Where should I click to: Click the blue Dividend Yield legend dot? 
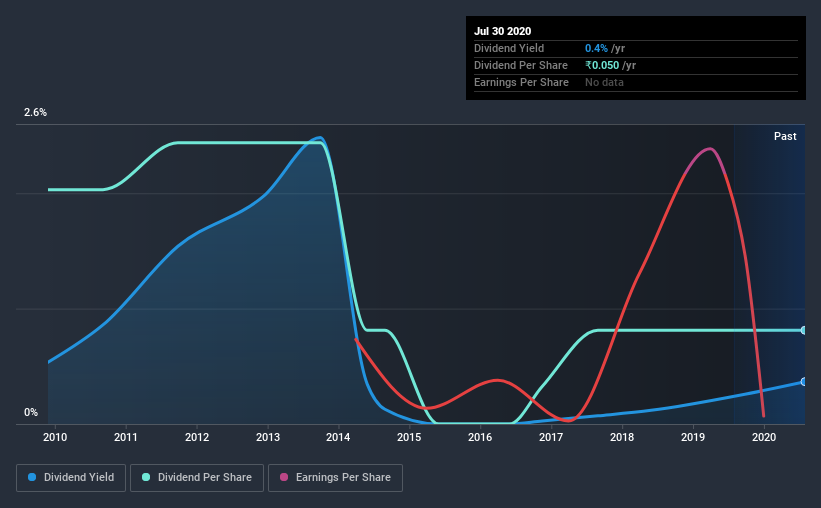pos(32,477)
